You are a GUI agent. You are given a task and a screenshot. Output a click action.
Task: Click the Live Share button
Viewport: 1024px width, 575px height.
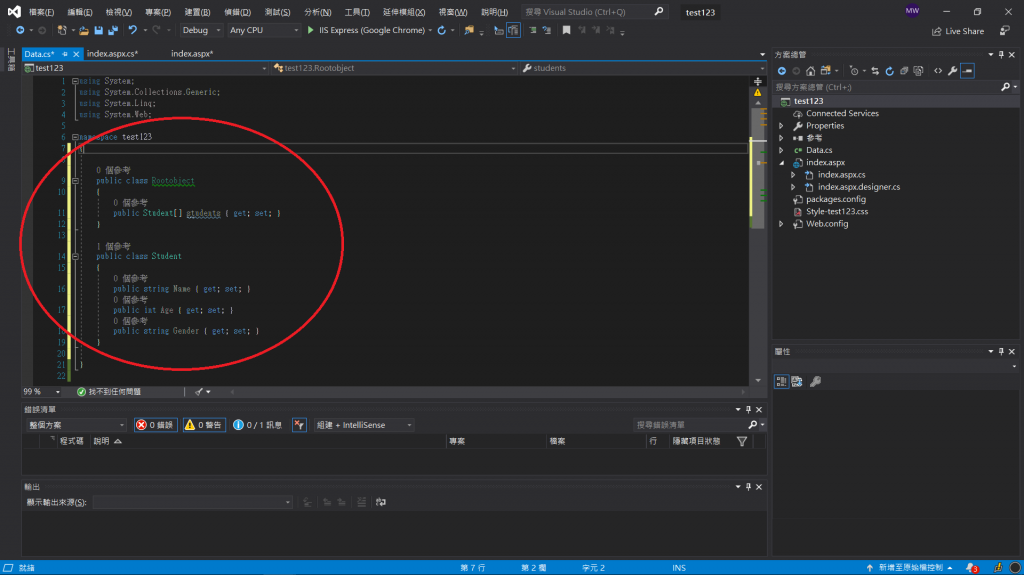(957, 31)
